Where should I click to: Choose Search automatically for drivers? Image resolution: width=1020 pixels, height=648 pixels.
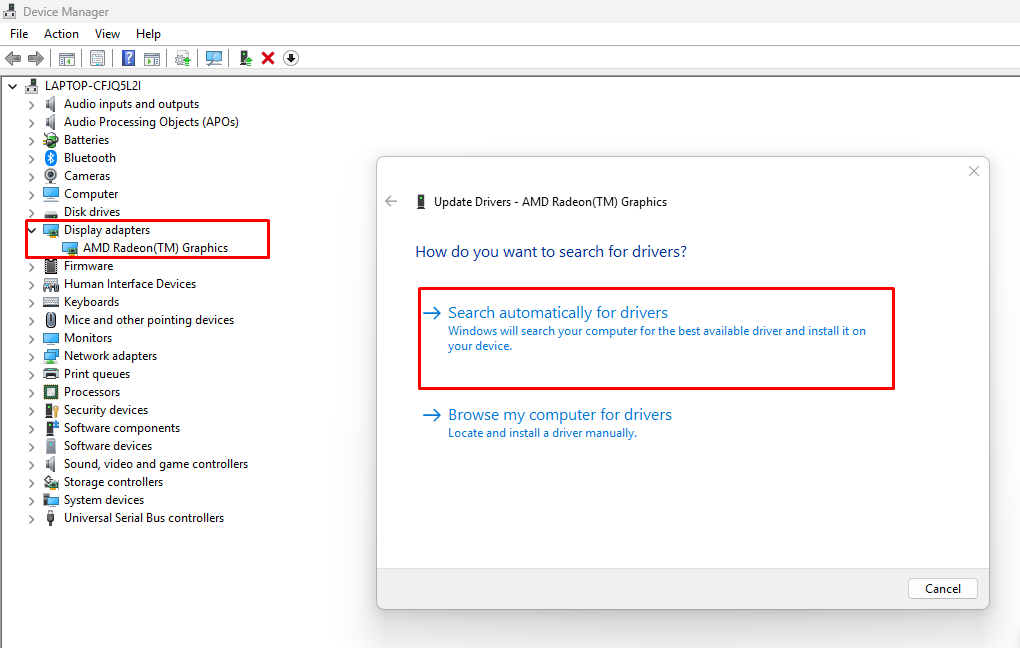click(x=557, y=313)
